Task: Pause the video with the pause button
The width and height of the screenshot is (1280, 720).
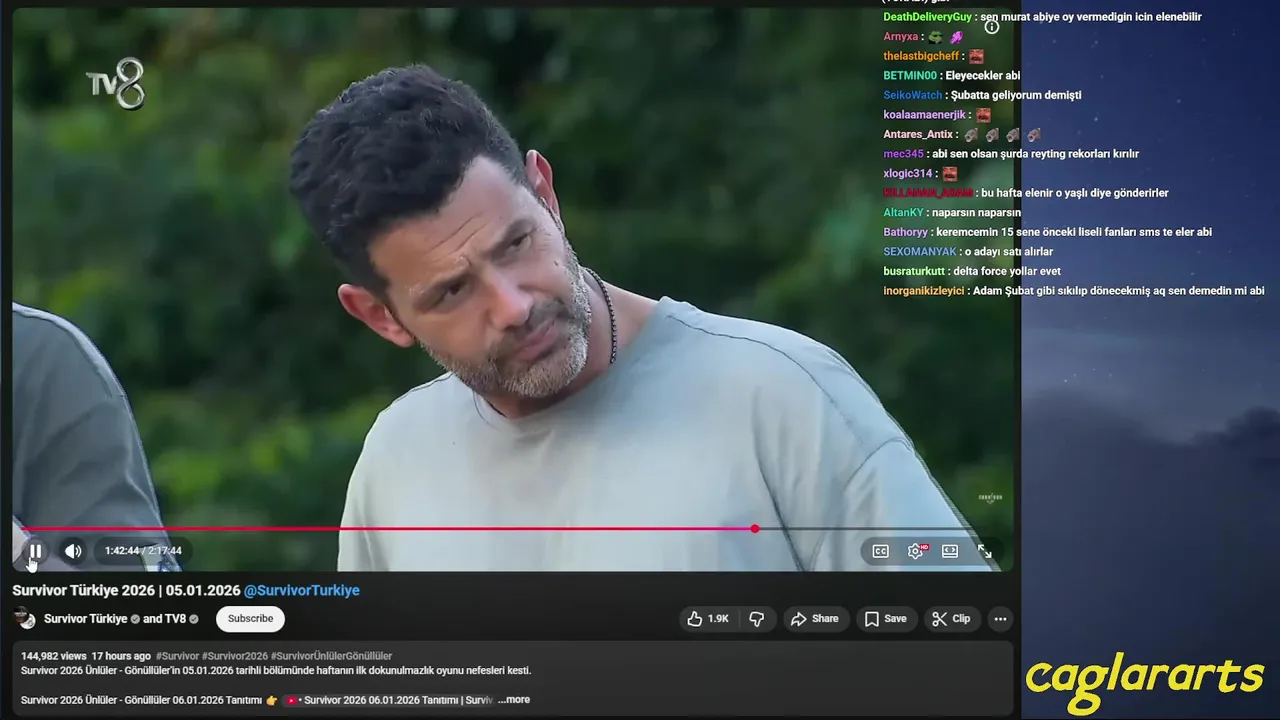Action: pos(35,551)
